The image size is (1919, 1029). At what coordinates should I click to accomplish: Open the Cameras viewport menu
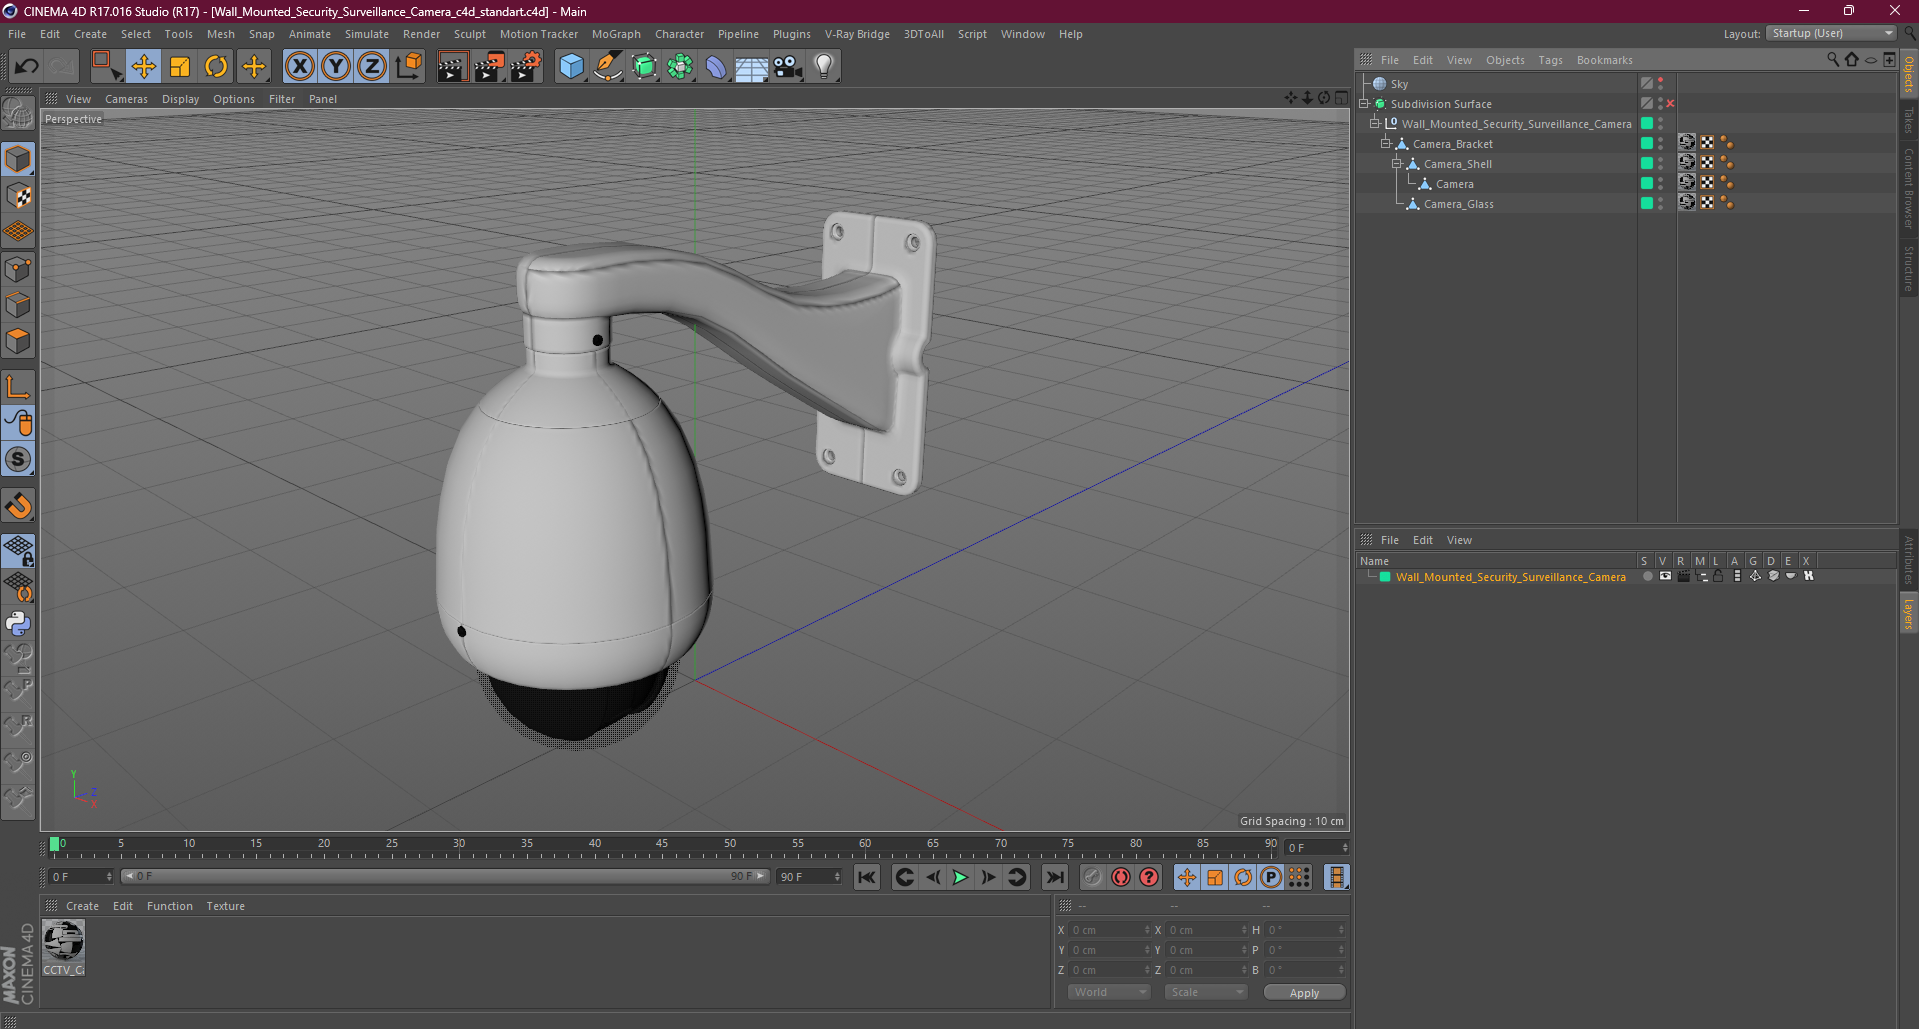(x=126, y=99)
